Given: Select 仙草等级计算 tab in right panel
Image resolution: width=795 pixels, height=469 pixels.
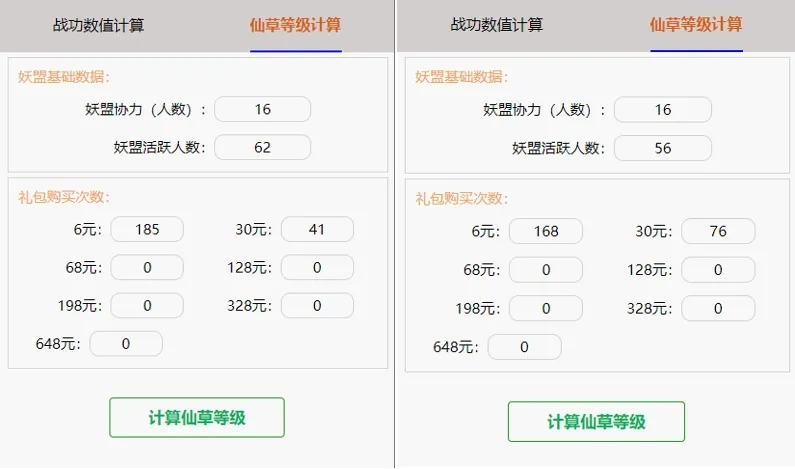Looking at the screenshot, I should pos(696,25).
